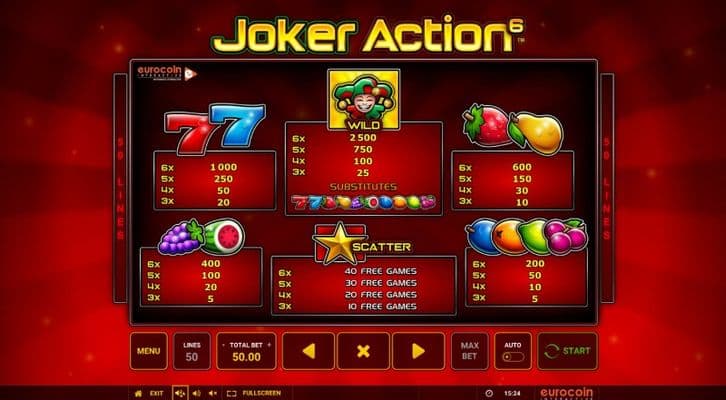Click the LINES 50 selector

tap(192, 351)
